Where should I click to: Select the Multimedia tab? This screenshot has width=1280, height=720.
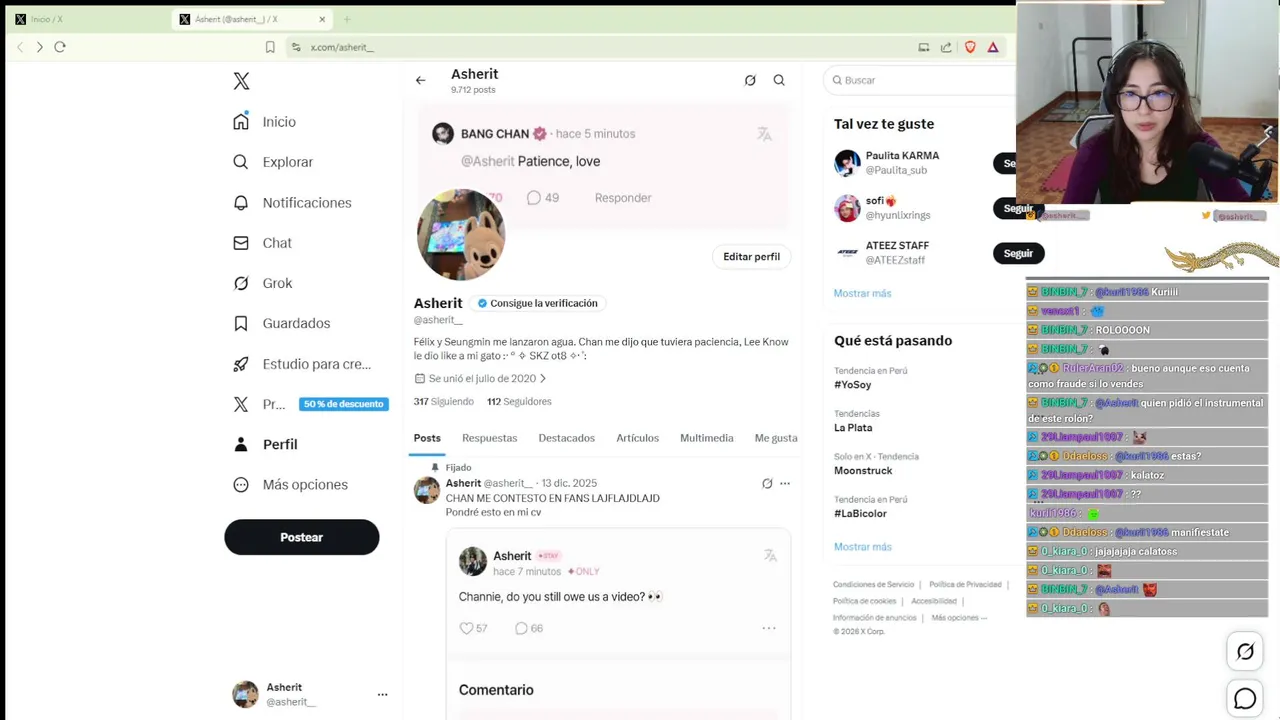[707, 438]
